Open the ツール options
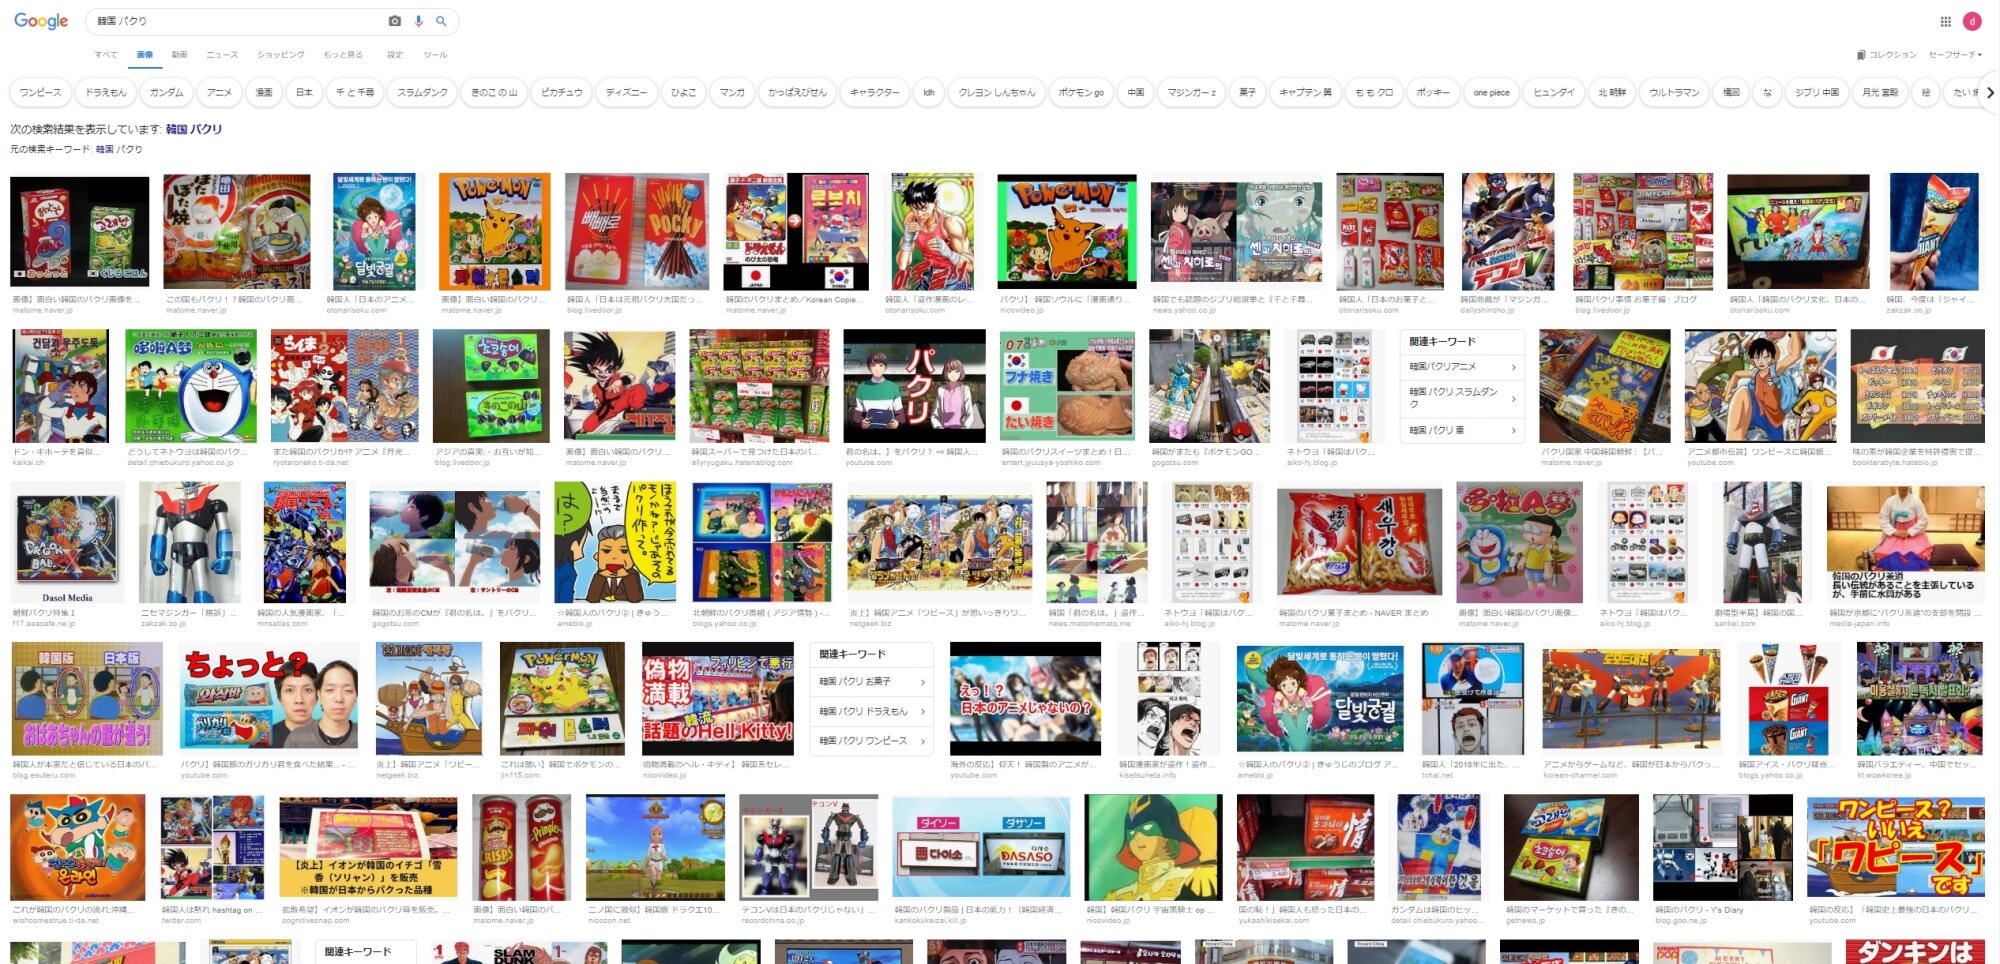Image resolution: width=2000 pixels, height=964 pixels. pyautogui.click(x=435, y=55)
